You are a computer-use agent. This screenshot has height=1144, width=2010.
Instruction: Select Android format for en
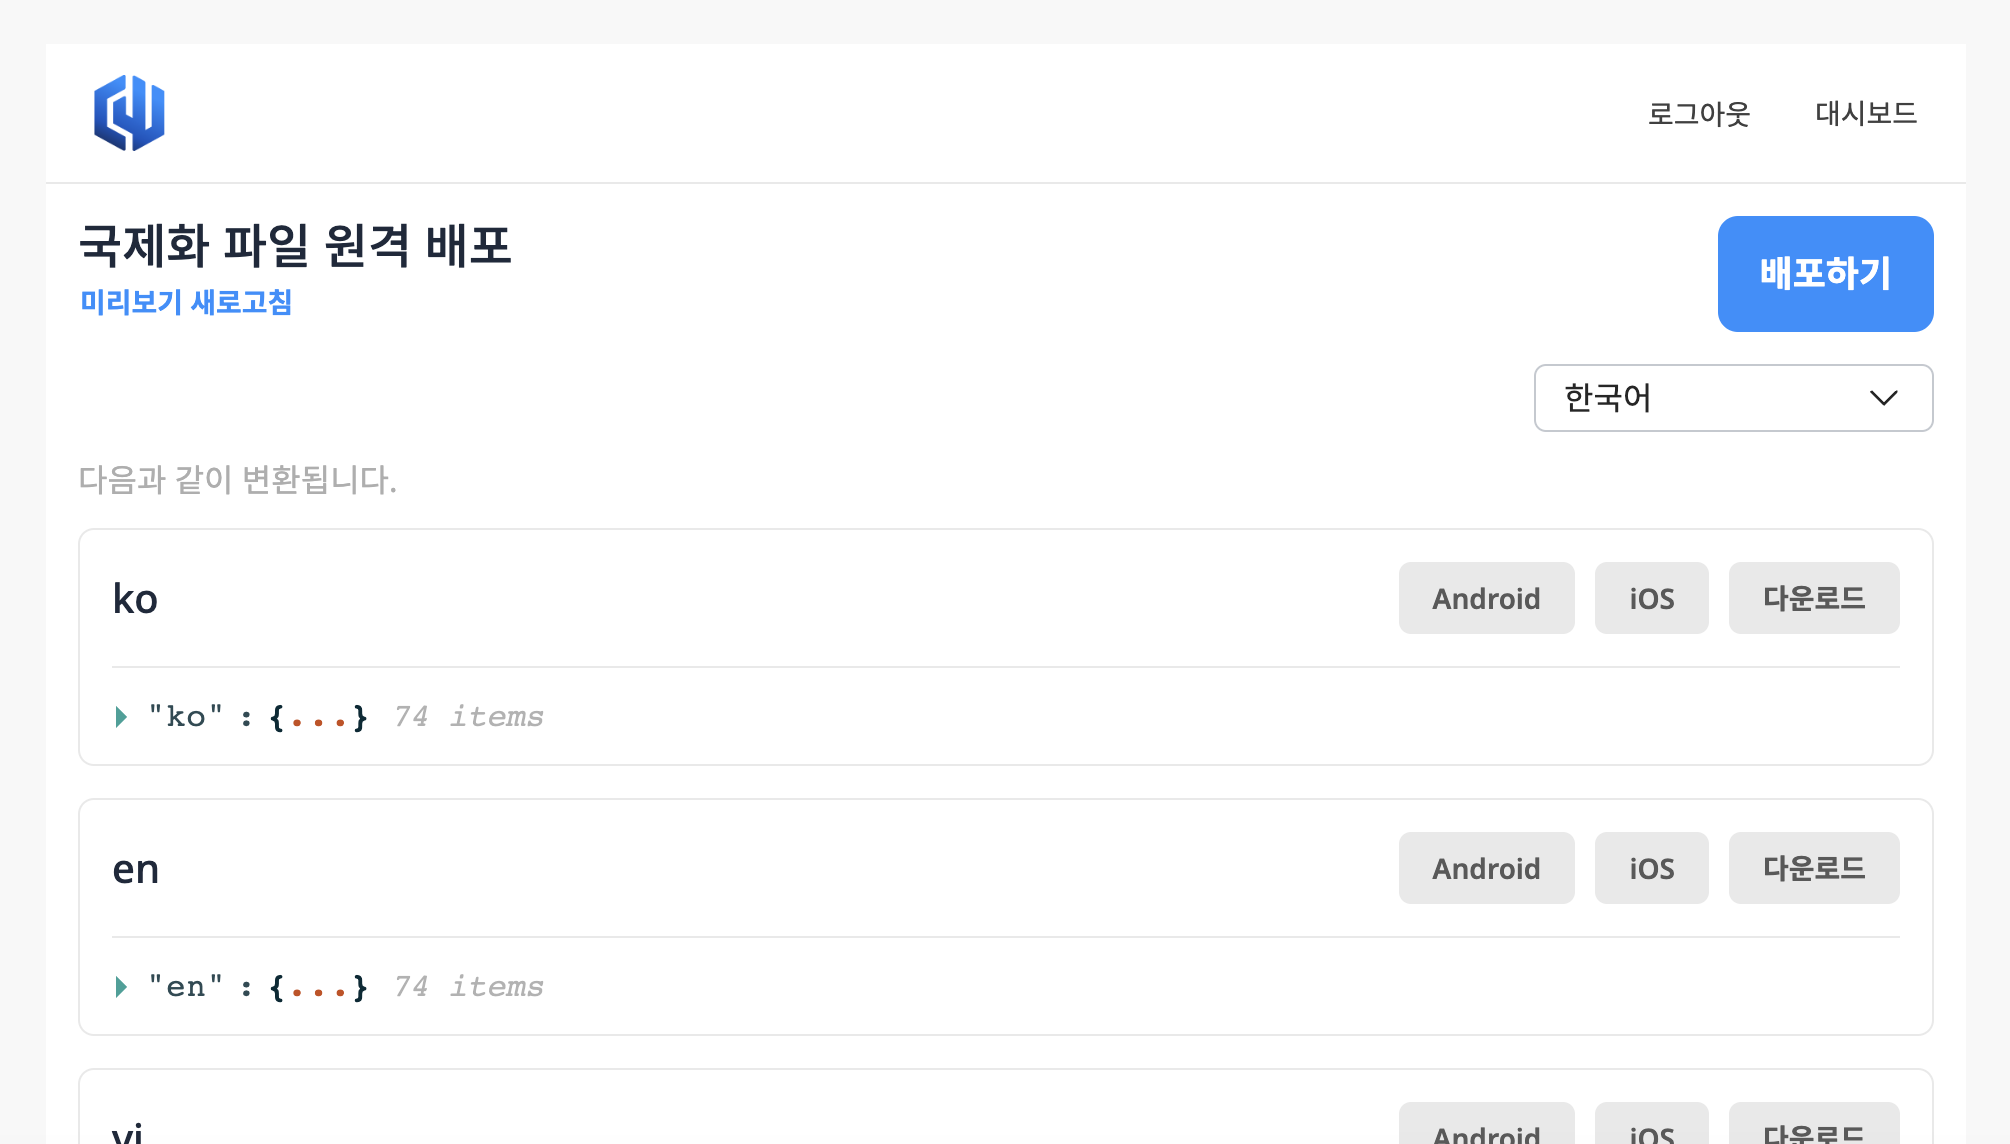(1486, 868)
